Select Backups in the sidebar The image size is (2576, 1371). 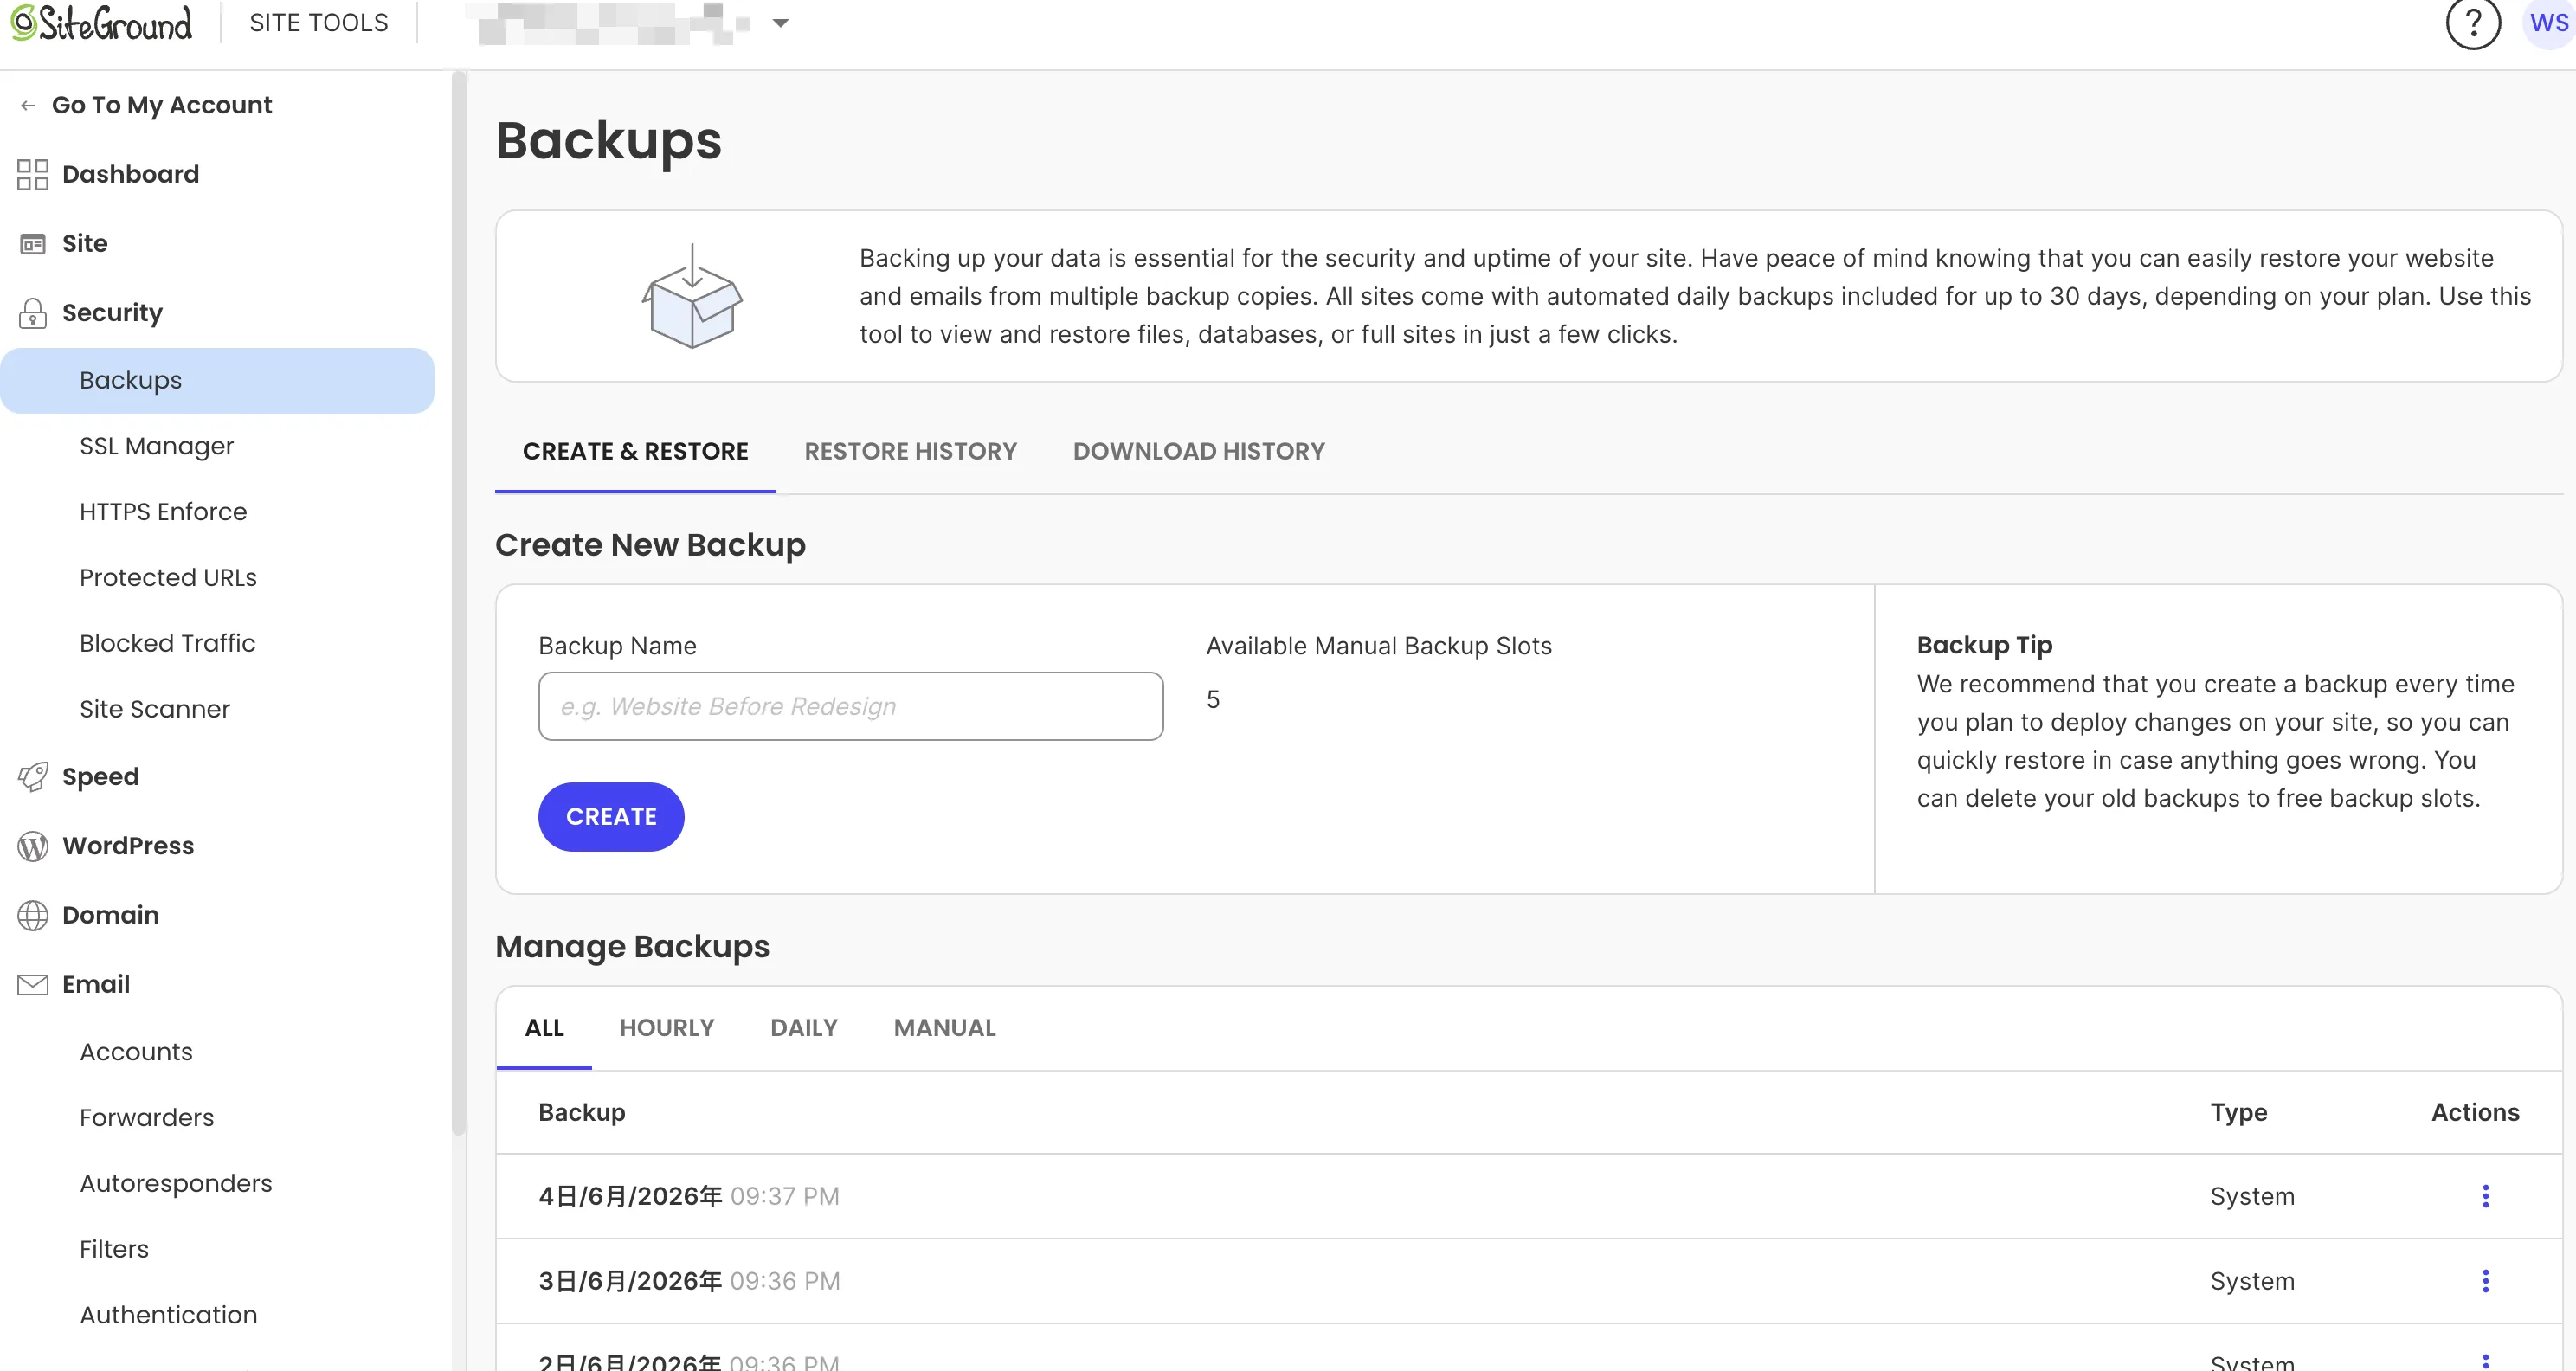click(217, 381)
